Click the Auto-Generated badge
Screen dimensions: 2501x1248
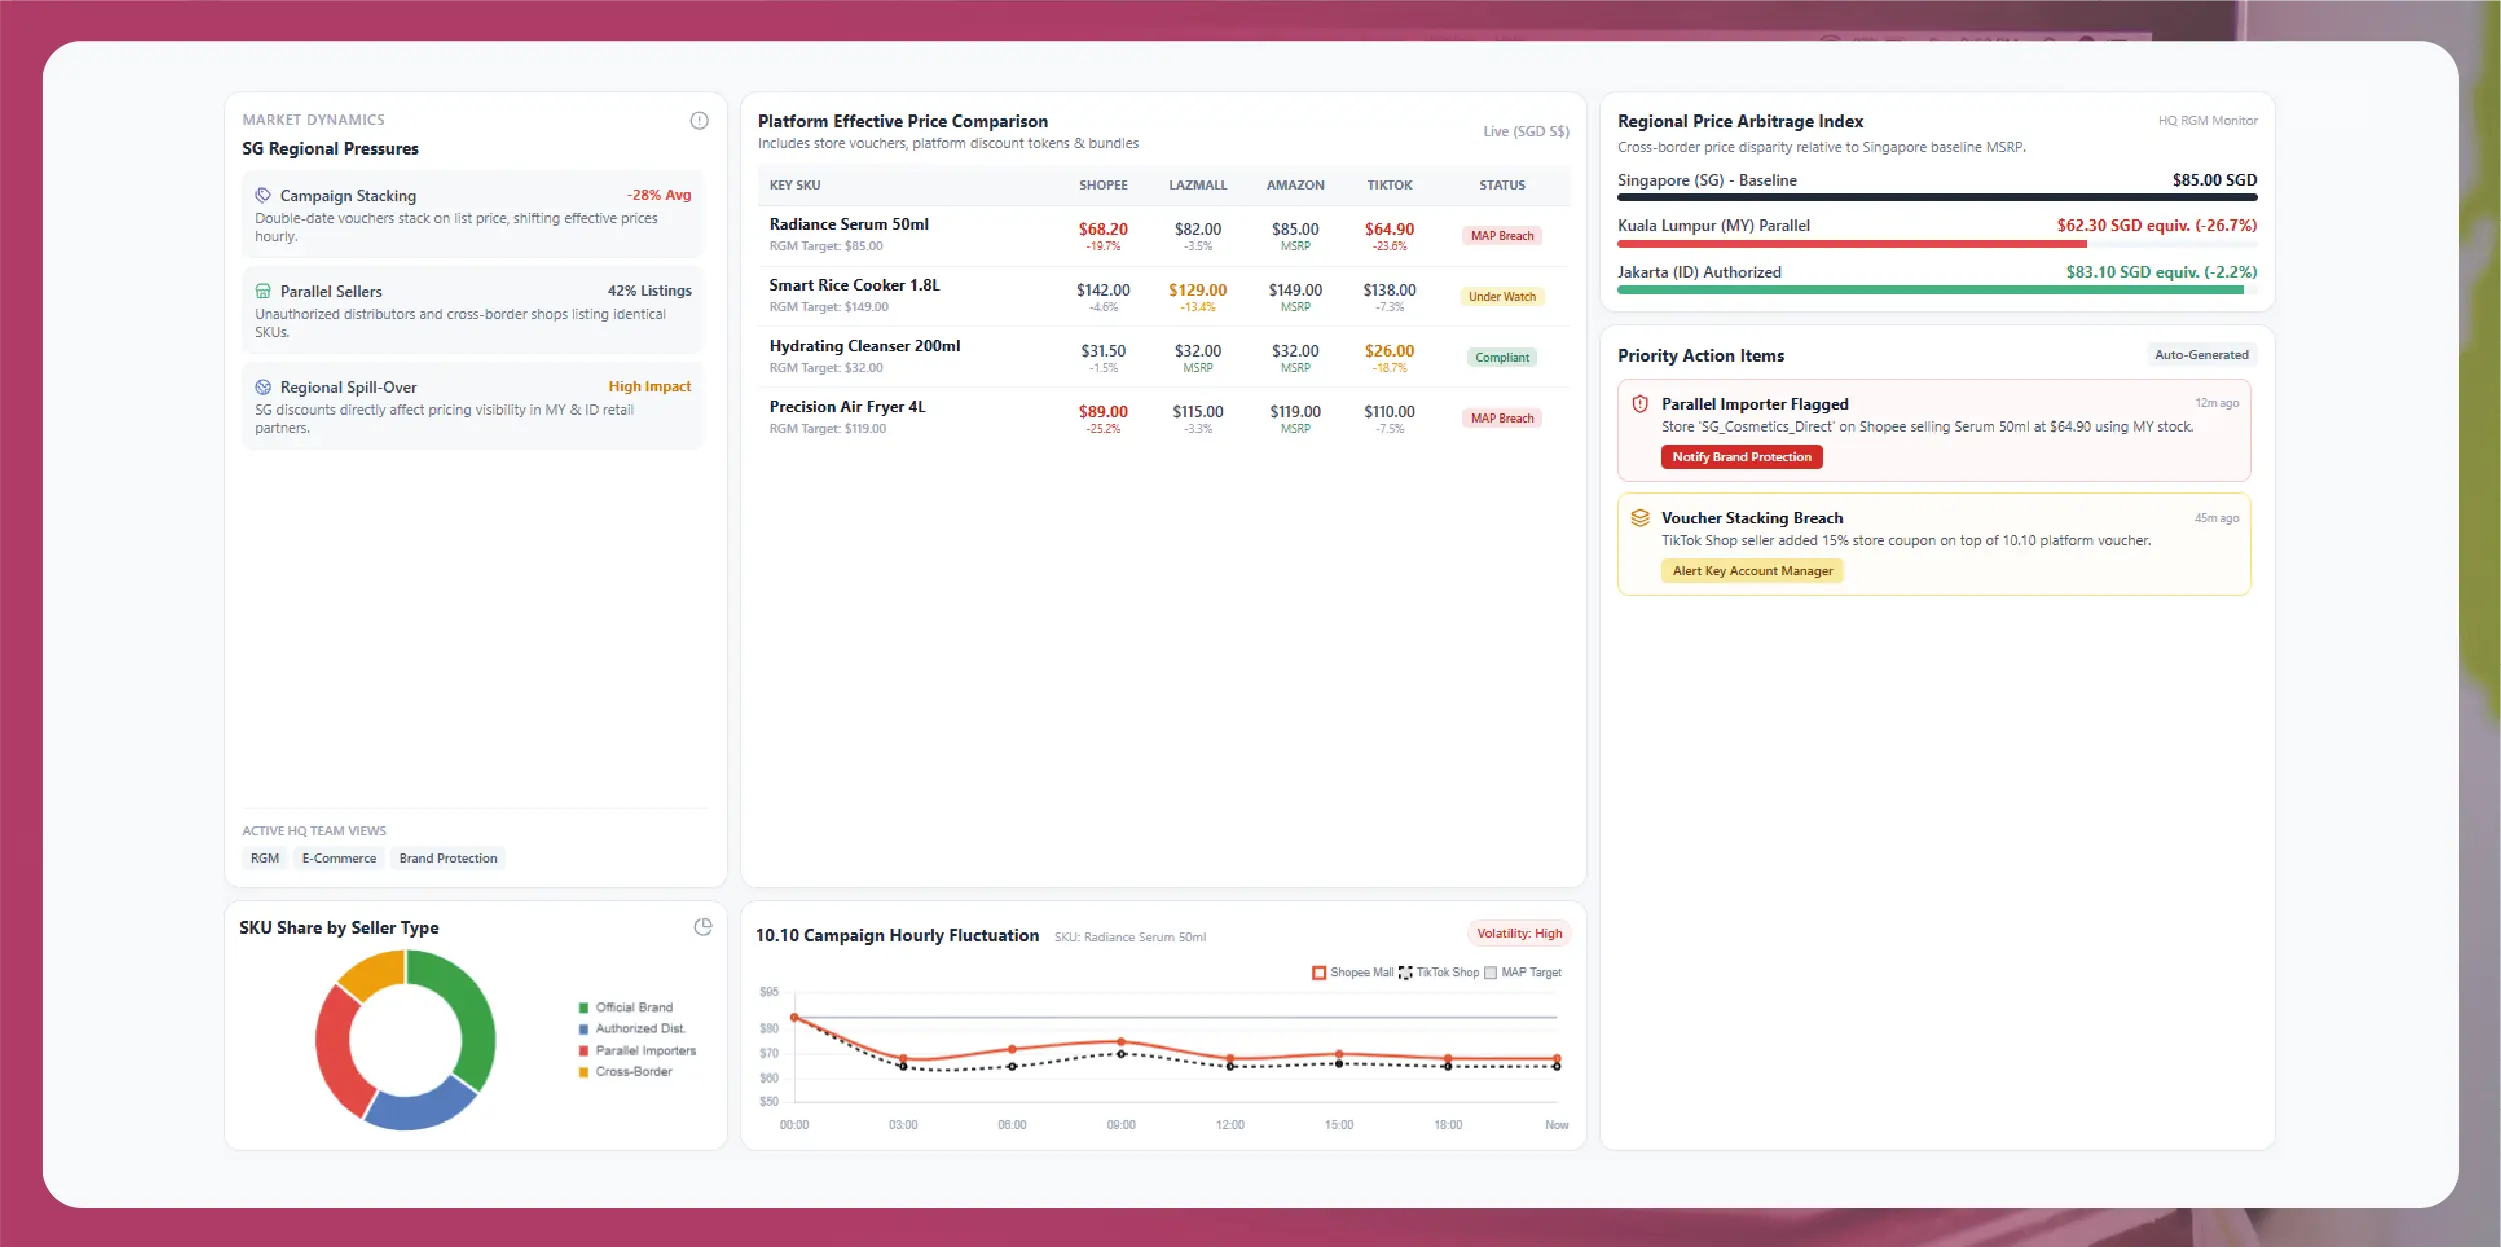tap(2201, 355)
